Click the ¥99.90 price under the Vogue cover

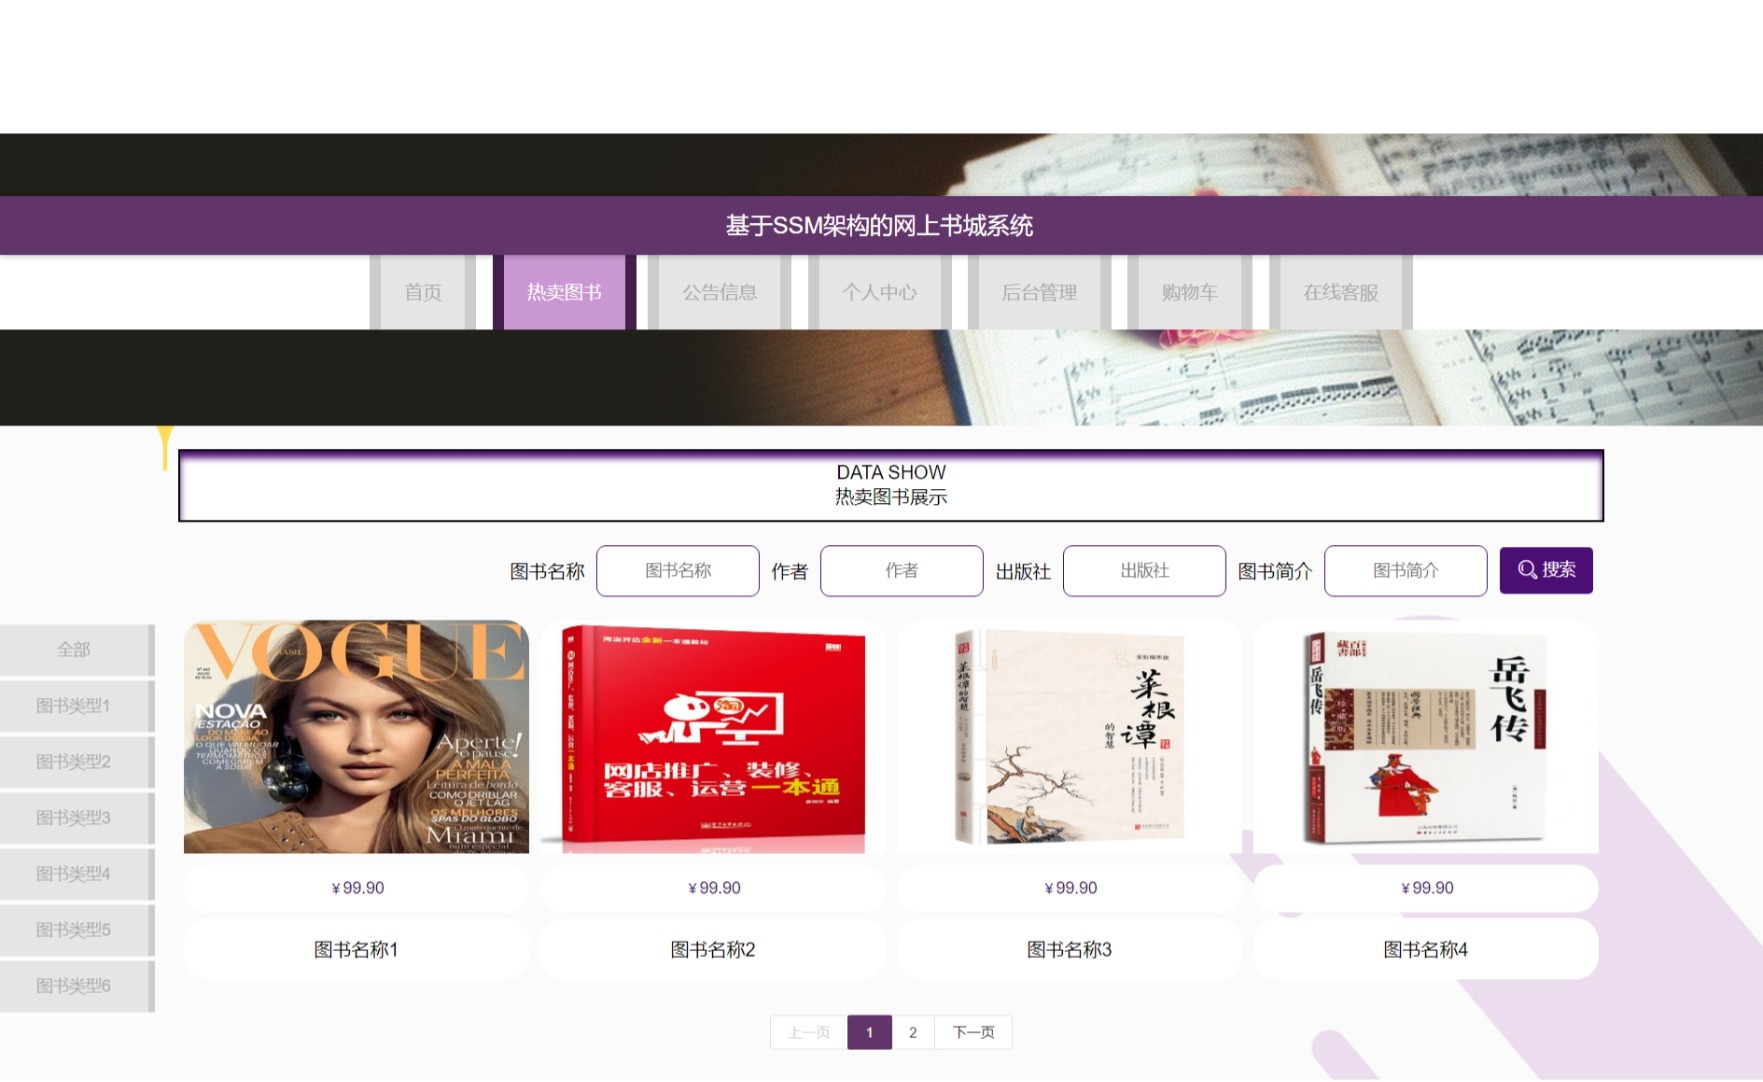point(357,888)
